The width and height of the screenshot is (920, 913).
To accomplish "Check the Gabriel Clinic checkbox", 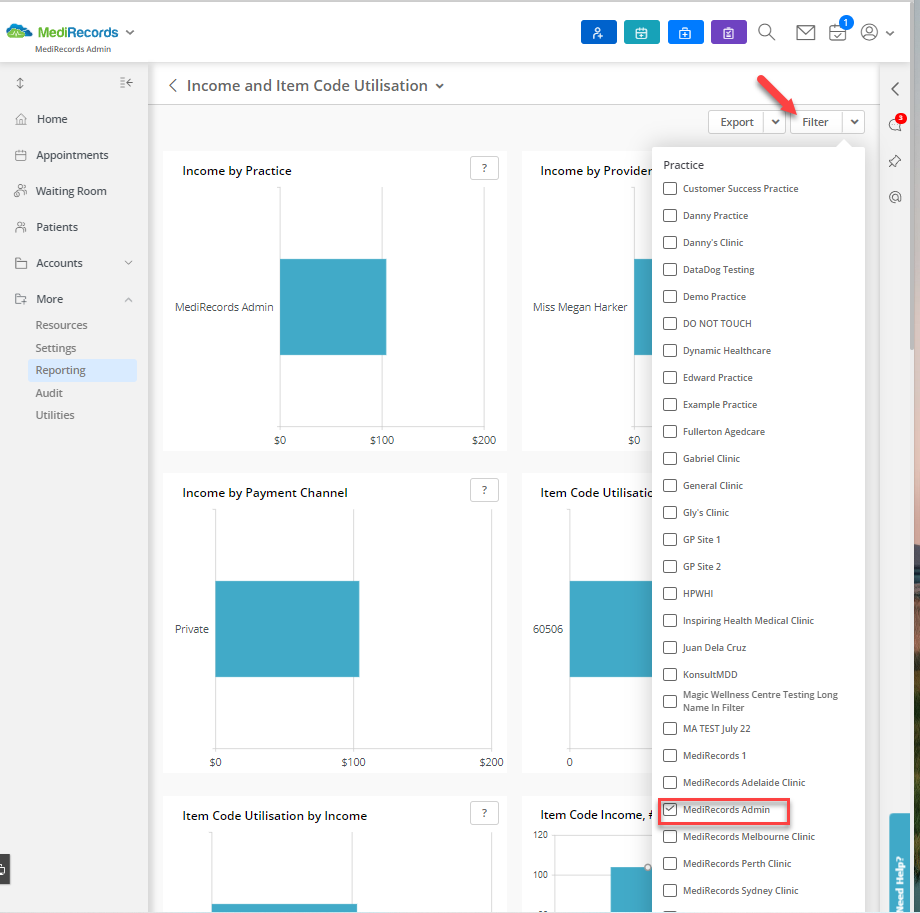I will coord(669,458).
